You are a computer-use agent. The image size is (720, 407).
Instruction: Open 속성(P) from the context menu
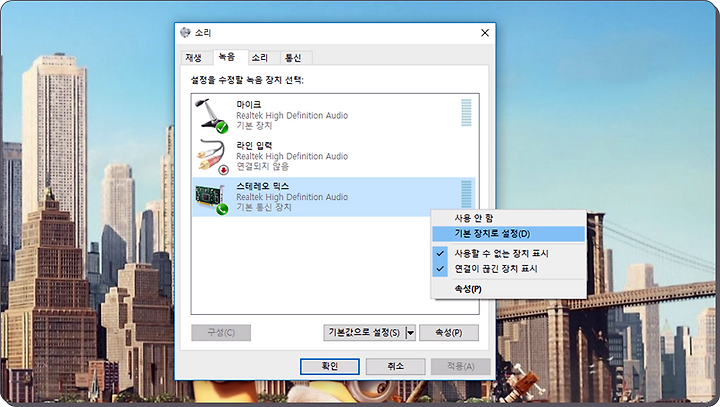click(x=508, y=289)
